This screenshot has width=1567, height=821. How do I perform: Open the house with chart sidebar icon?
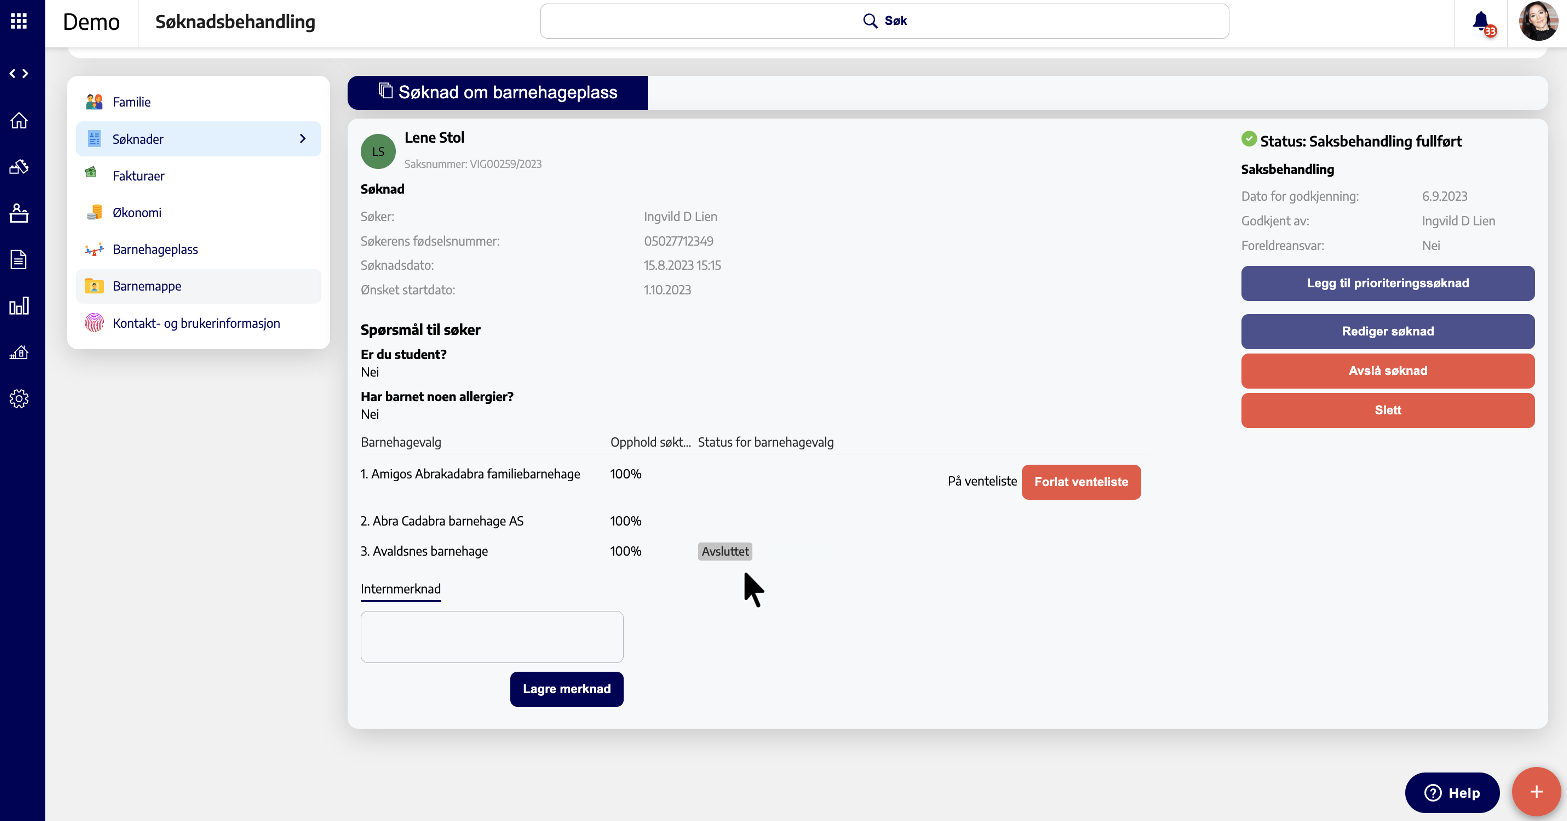19,352
